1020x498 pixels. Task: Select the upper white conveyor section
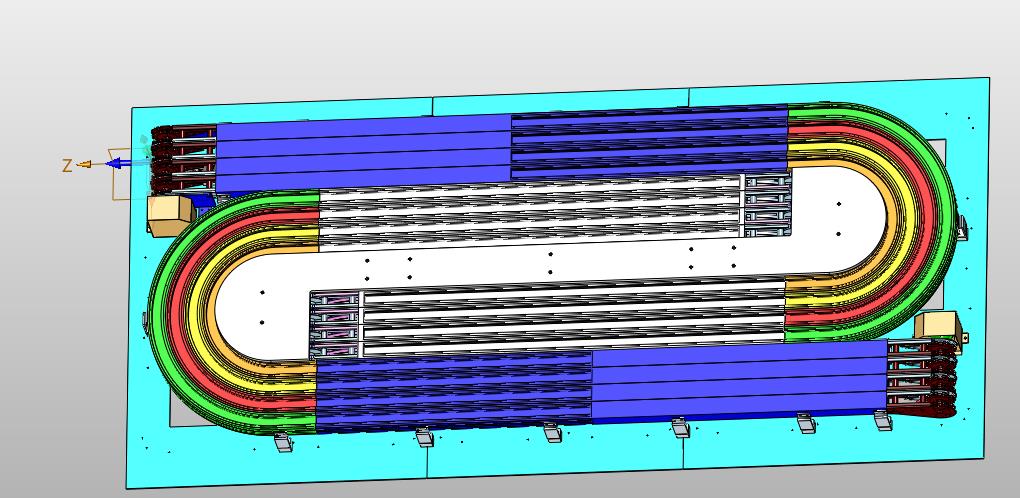(530, 212)
